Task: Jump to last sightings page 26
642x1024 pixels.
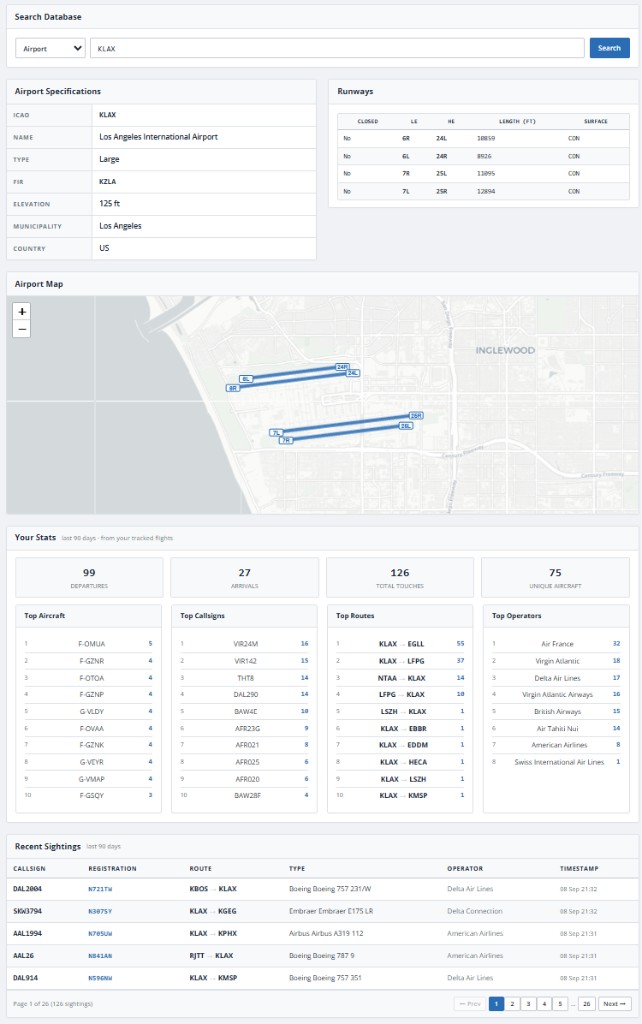Action: coord(586,1004)
